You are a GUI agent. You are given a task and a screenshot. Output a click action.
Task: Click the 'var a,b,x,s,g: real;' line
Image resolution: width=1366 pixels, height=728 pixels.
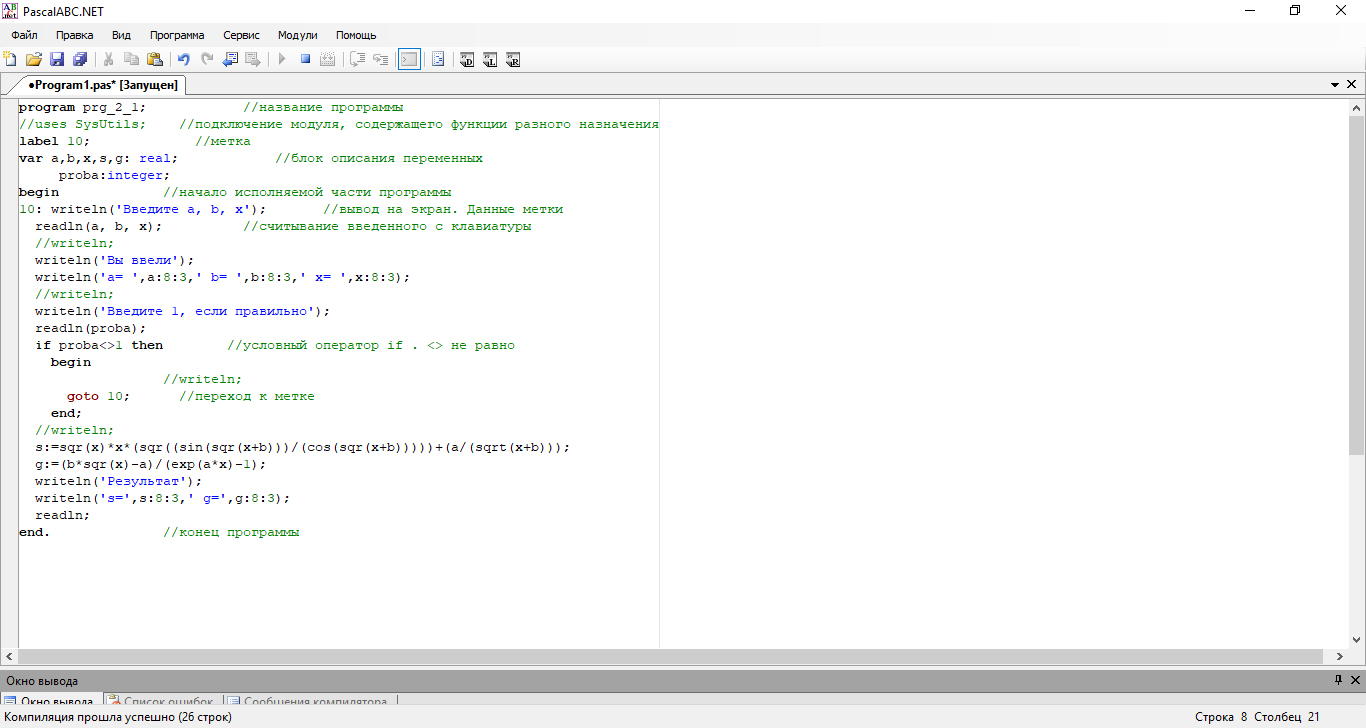tap(98, 158)
